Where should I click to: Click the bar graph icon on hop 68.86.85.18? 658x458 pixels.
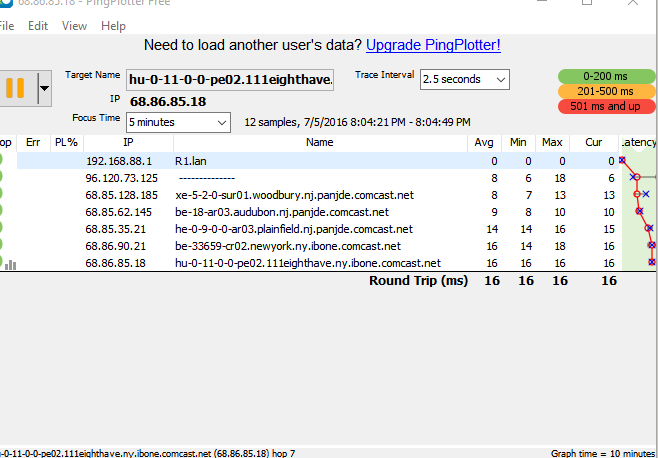[10, 264]
